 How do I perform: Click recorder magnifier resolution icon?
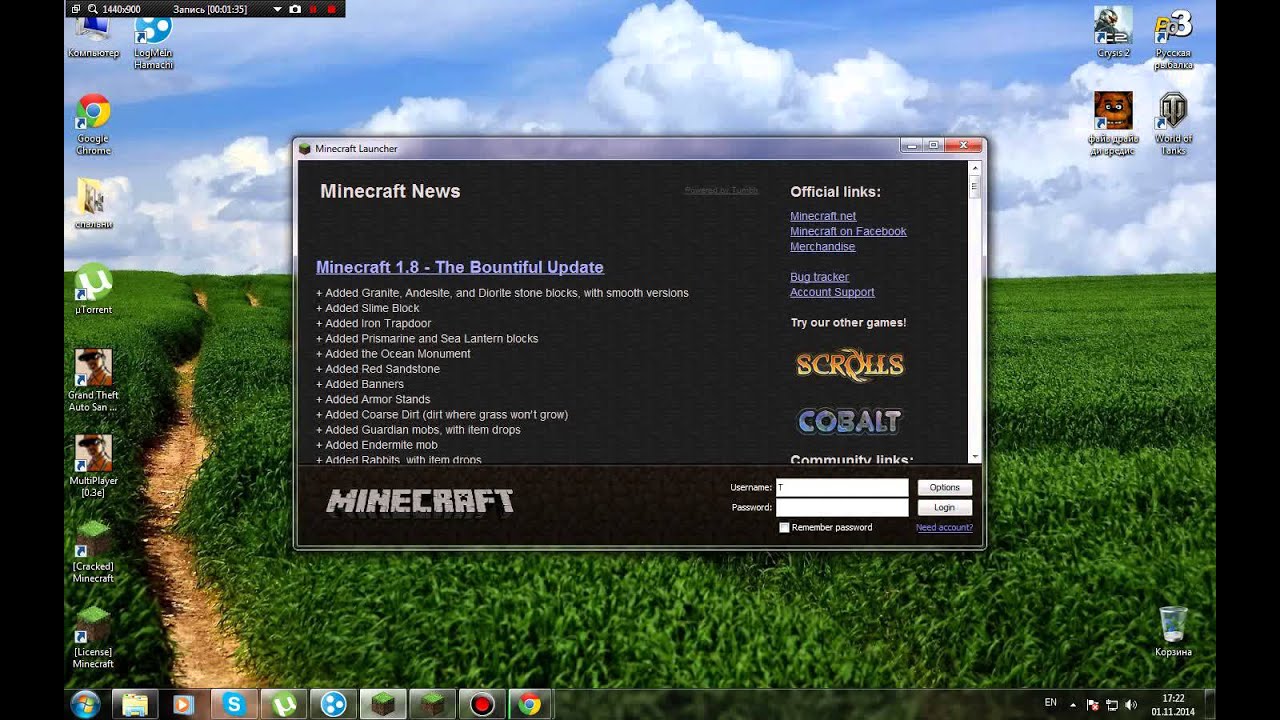click(x=92, y=9)
